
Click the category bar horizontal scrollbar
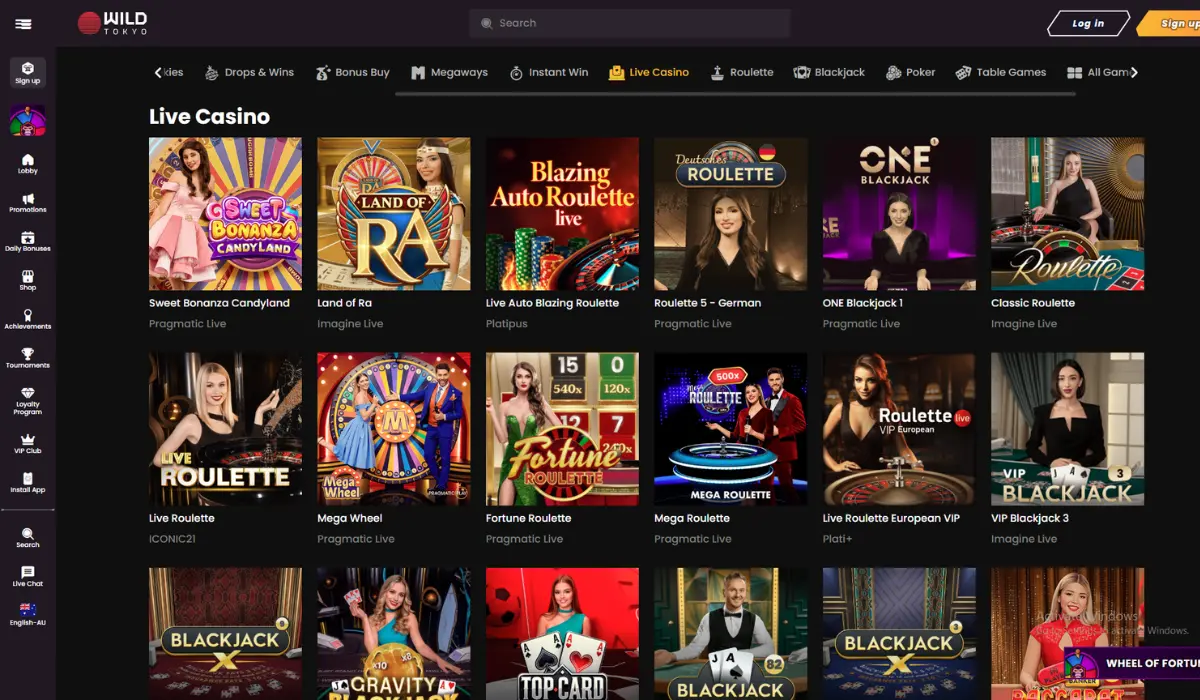point(735,94)
